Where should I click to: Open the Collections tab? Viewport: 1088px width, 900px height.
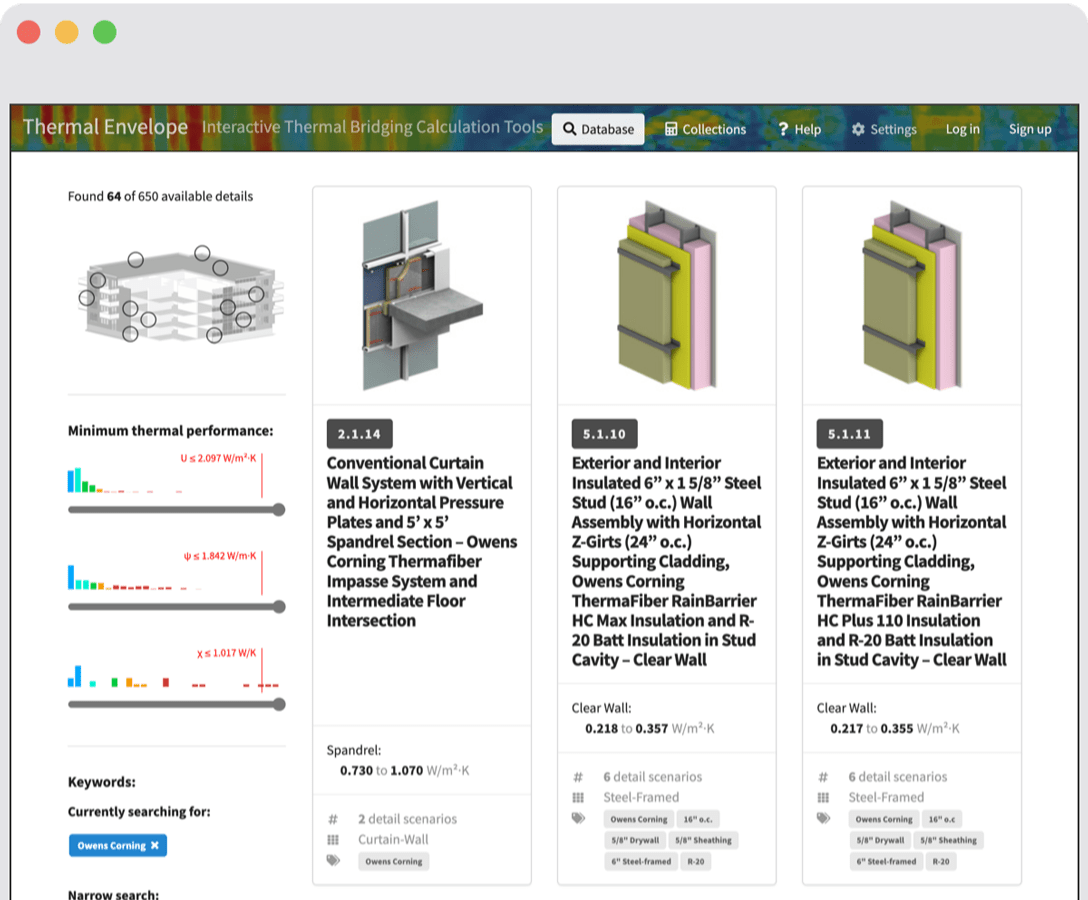coord(706,129)
